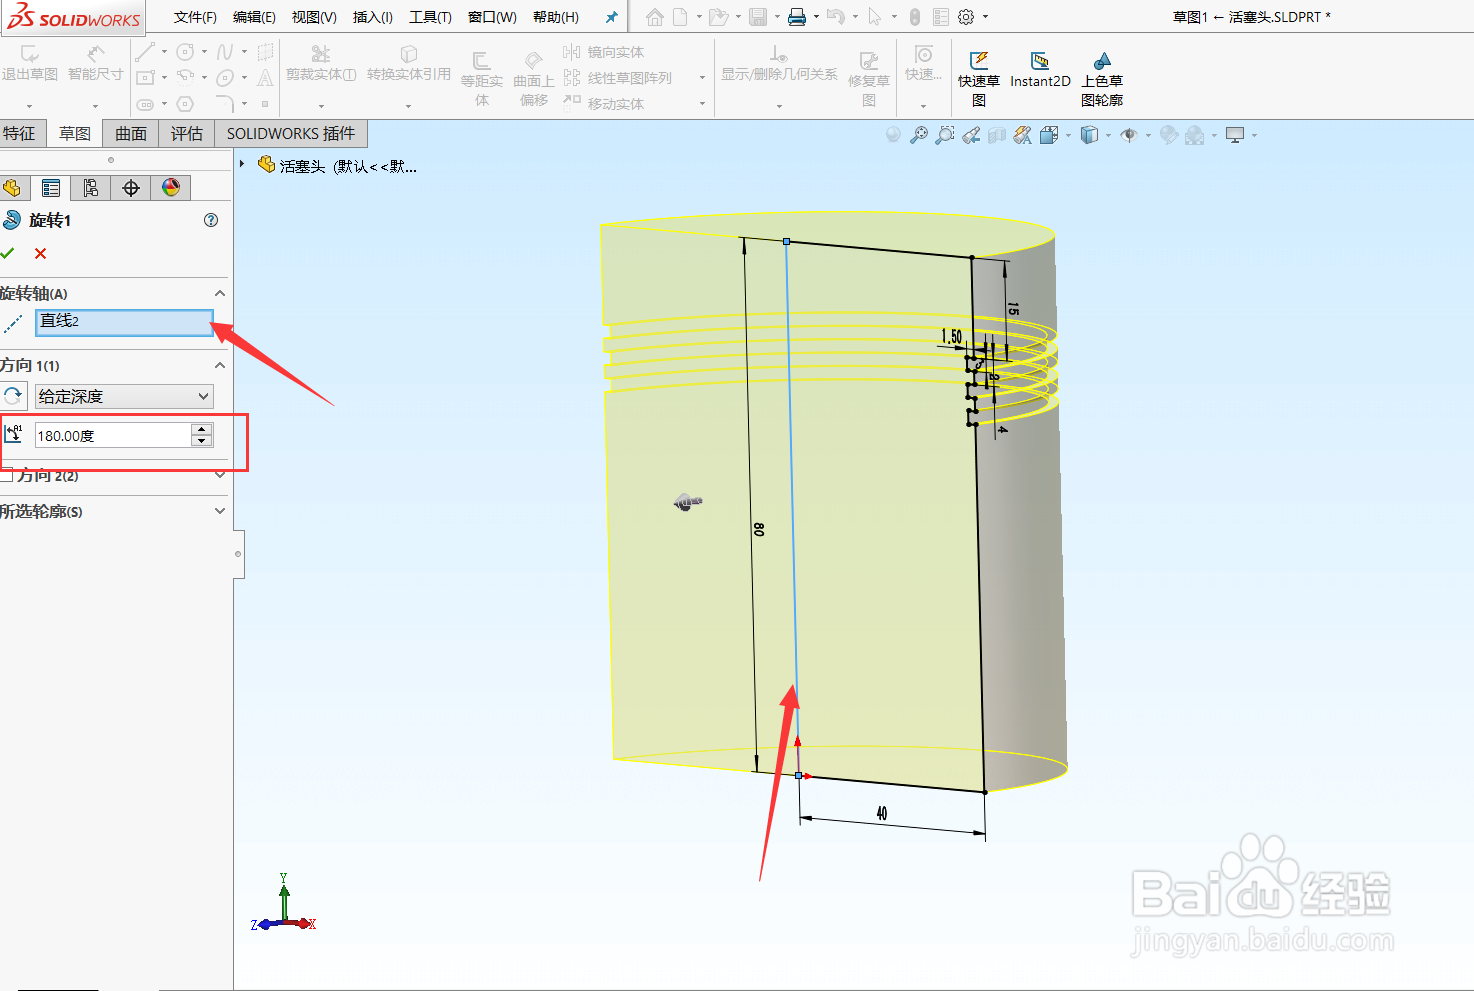Switch to the 特征 tab

(21, 133)
